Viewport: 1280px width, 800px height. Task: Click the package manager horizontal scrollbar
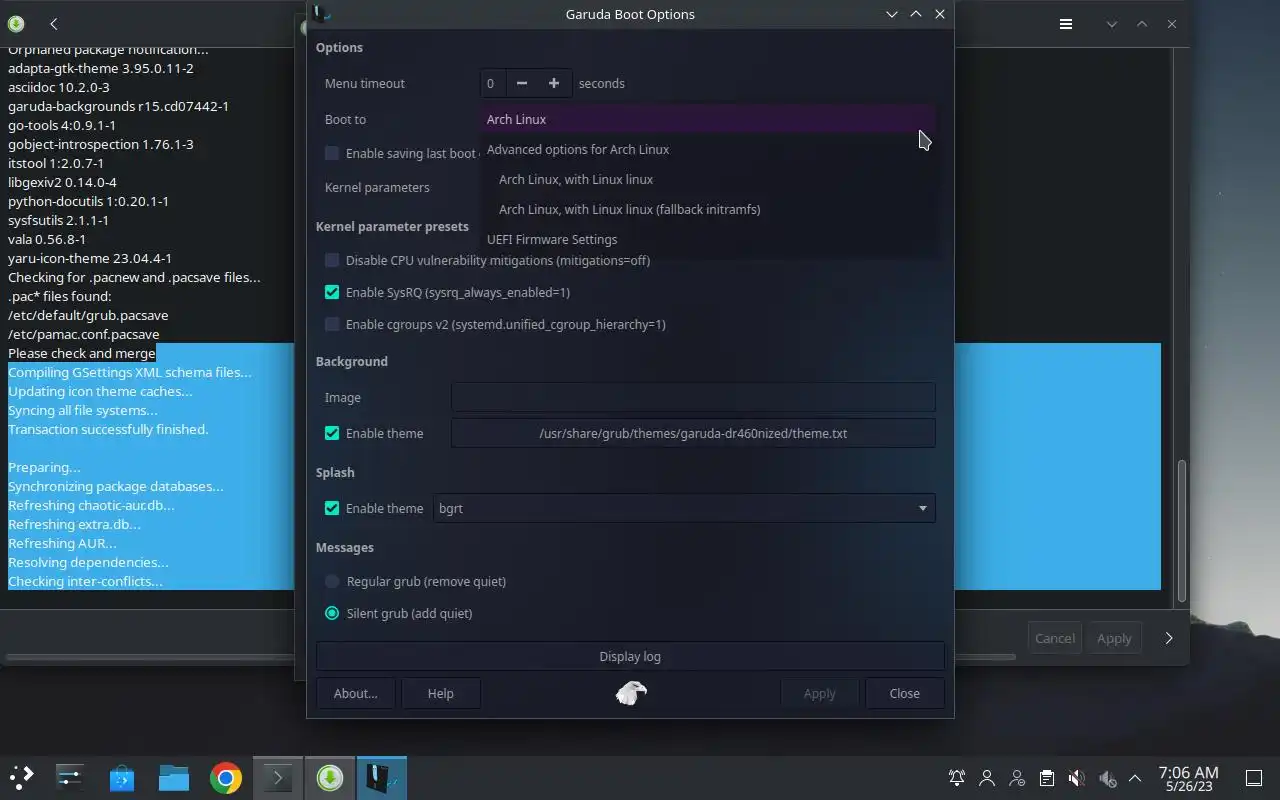click(510, 657)
